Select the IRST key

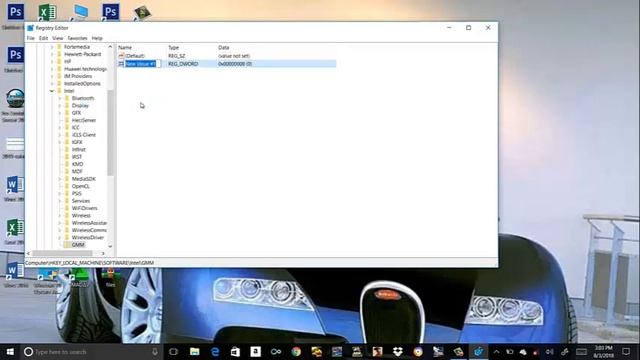tap(77, 157)
